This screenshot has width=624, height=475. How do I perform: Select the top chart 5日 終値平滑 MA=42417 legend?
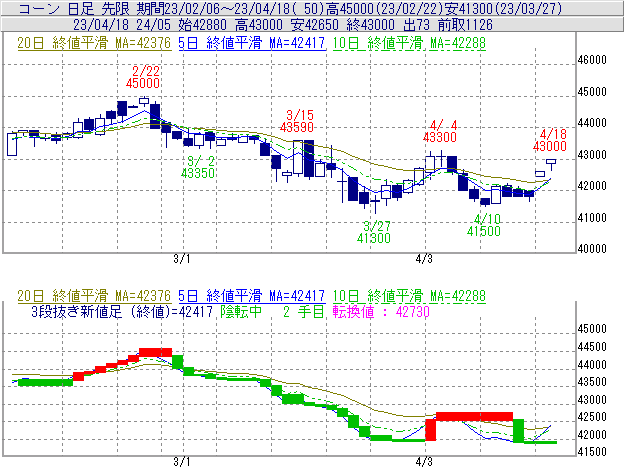[252, 43]
